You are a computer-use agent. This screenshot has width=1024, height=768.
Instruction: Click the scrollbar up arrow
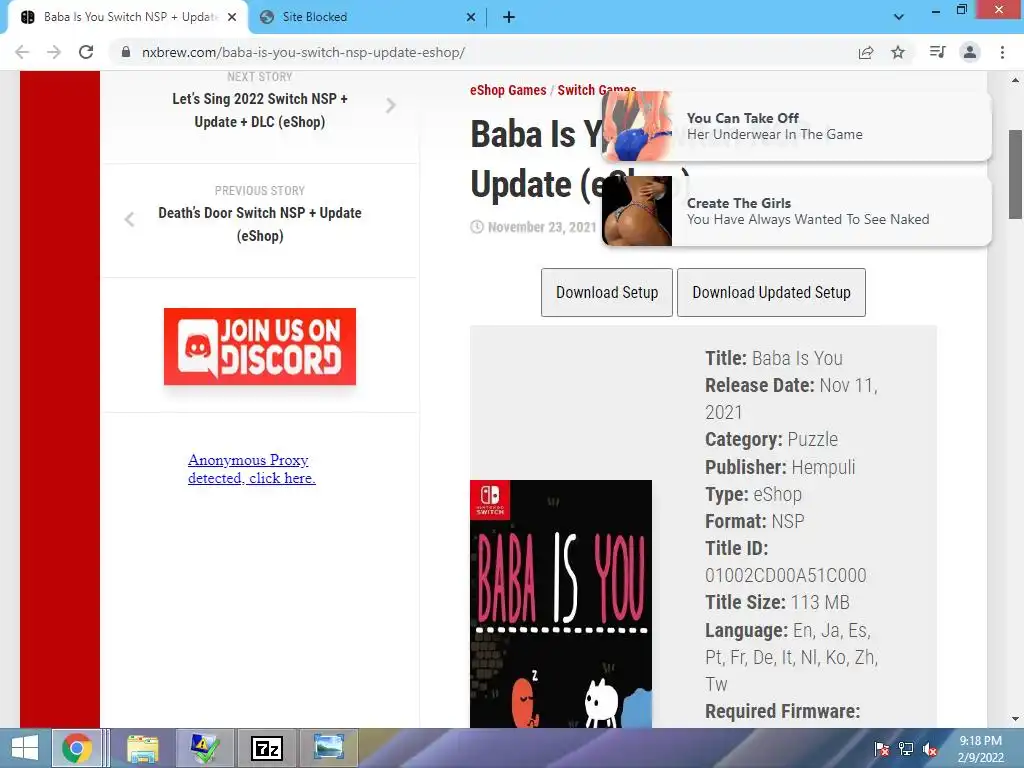coord(1015,80)
